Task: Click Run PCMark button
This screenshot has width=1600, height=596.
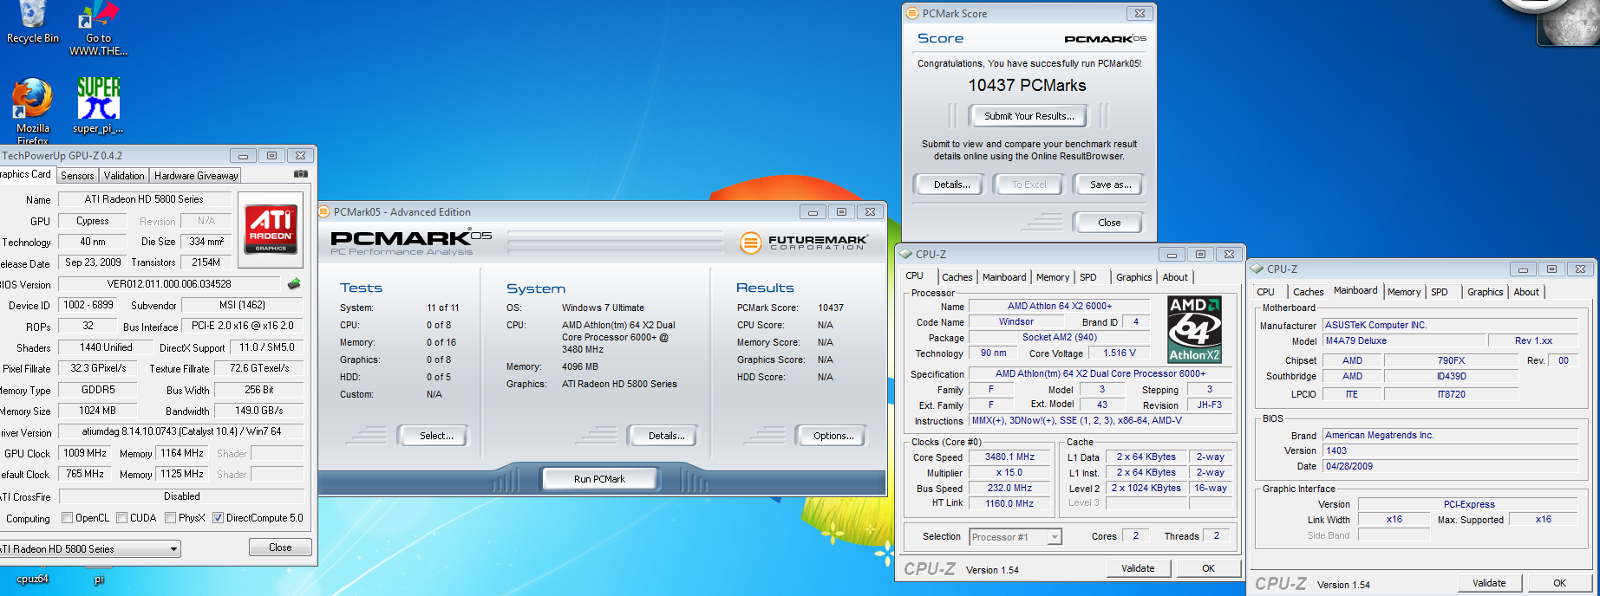Action: click(600, 479)
